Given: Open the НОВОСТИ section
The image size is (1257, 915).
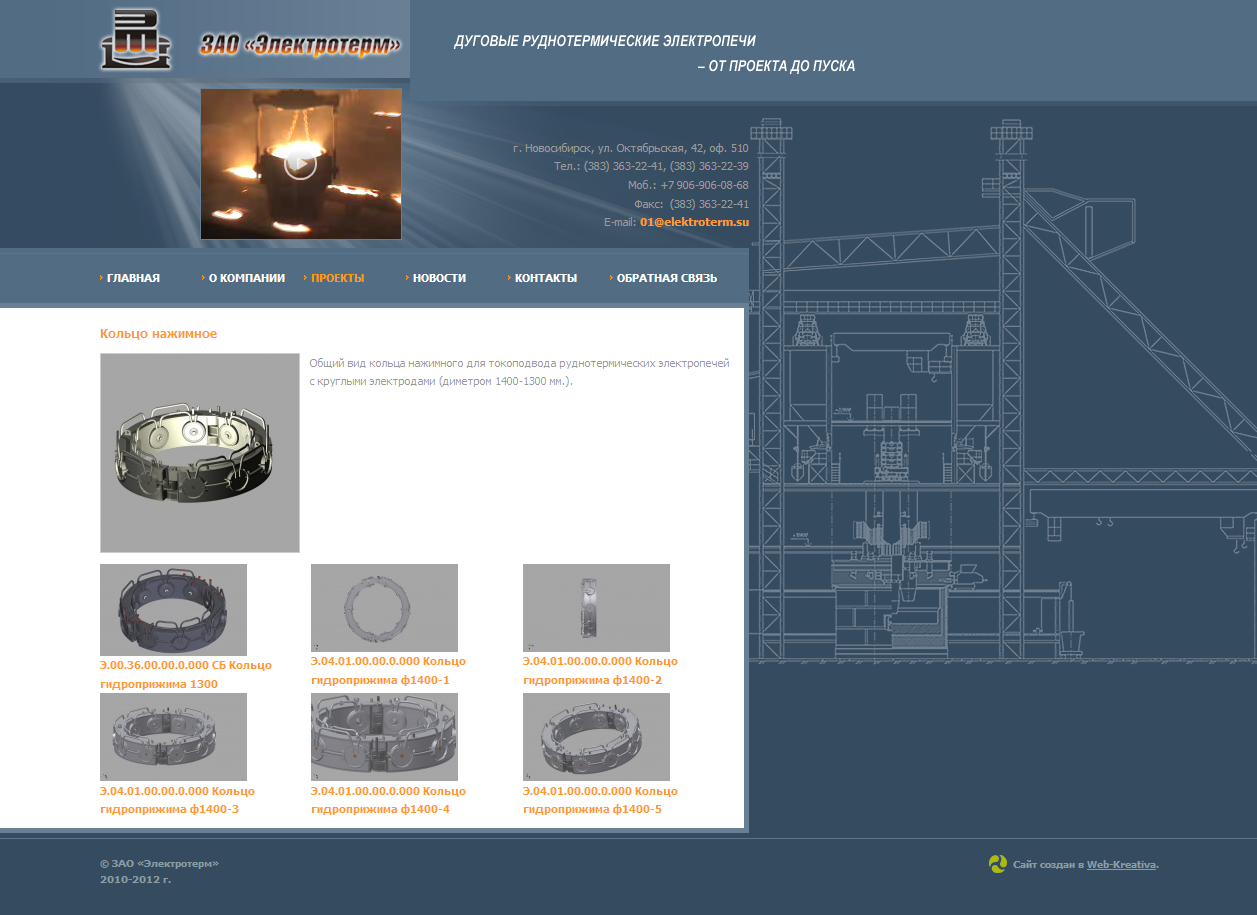Looking at the screenshot, I should [x=439, y=278].
